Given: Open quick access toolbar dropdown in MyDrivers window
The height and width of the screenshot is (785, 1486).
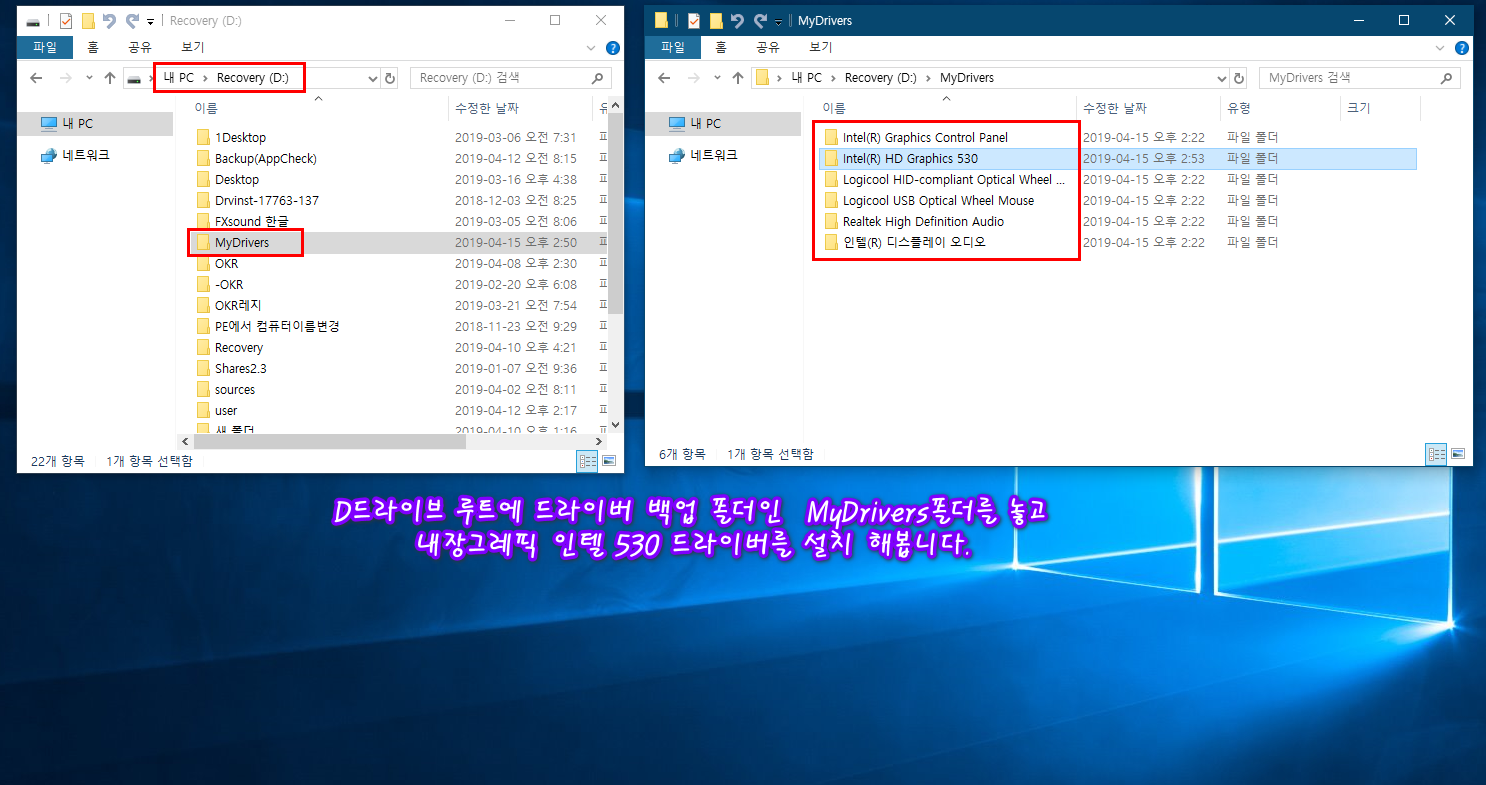Looking at the screenshot, I should tap(778, 21).
